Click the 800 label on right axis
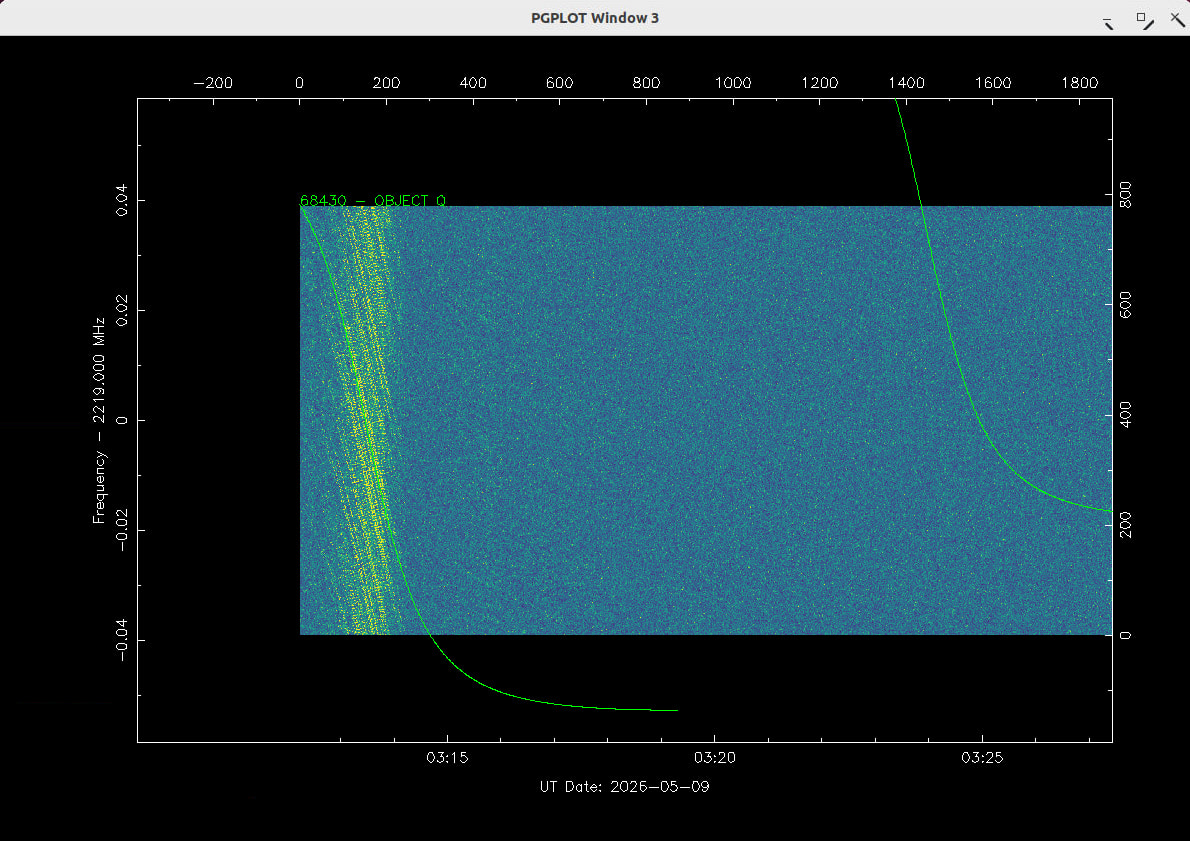 pos(1125,195)
